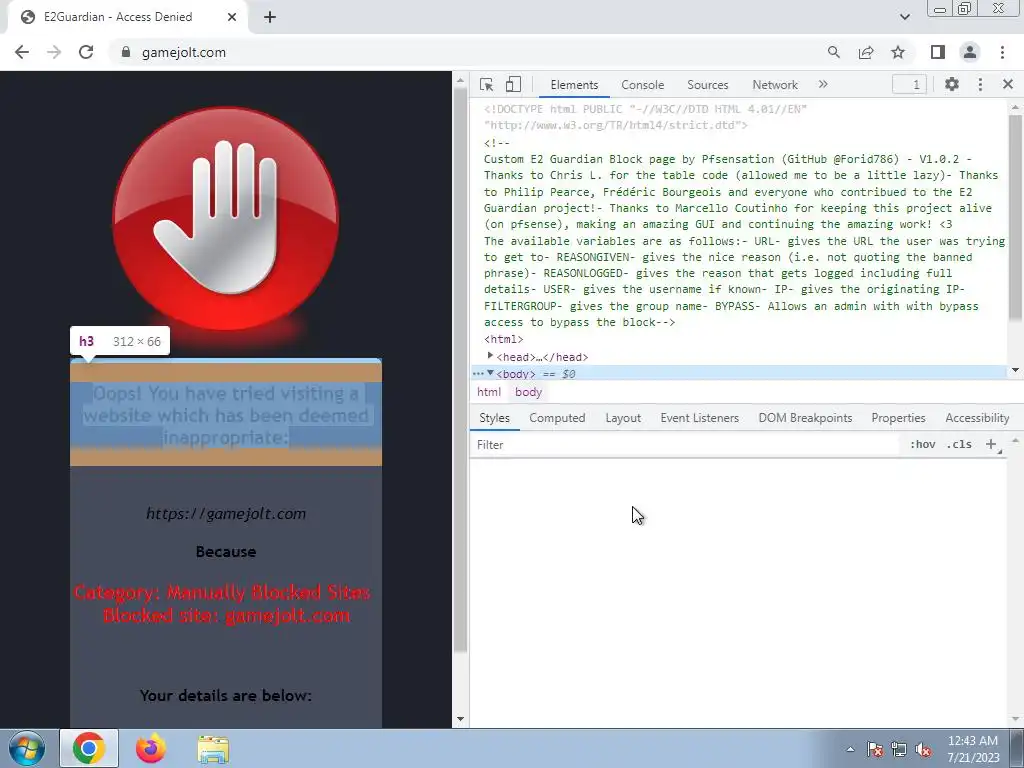Open actions ellipsis beside body node
This screenshot has width=1024, height=768.
click(x=478, y=374)
